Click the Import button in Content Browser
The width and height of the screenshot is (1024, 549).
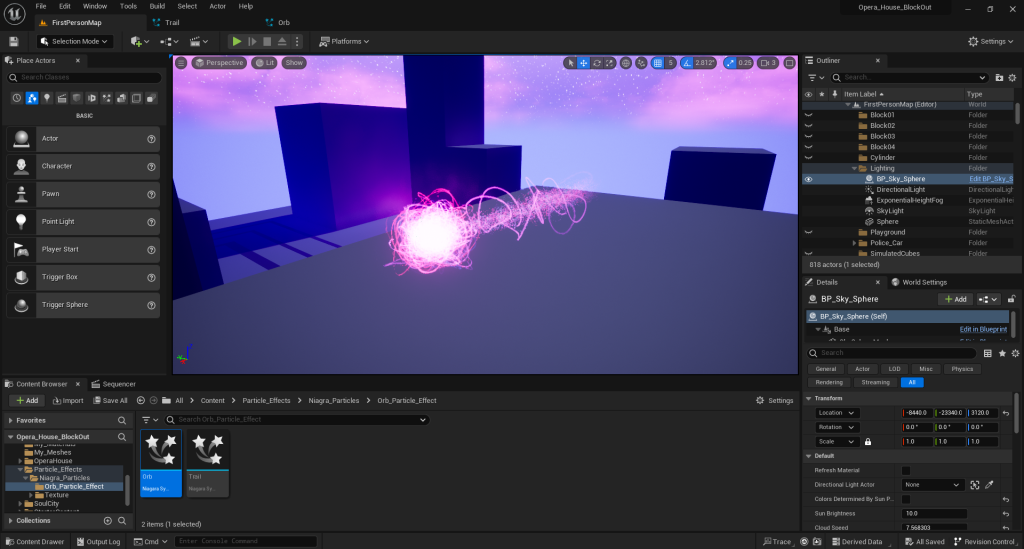click(x=67, y=400)
